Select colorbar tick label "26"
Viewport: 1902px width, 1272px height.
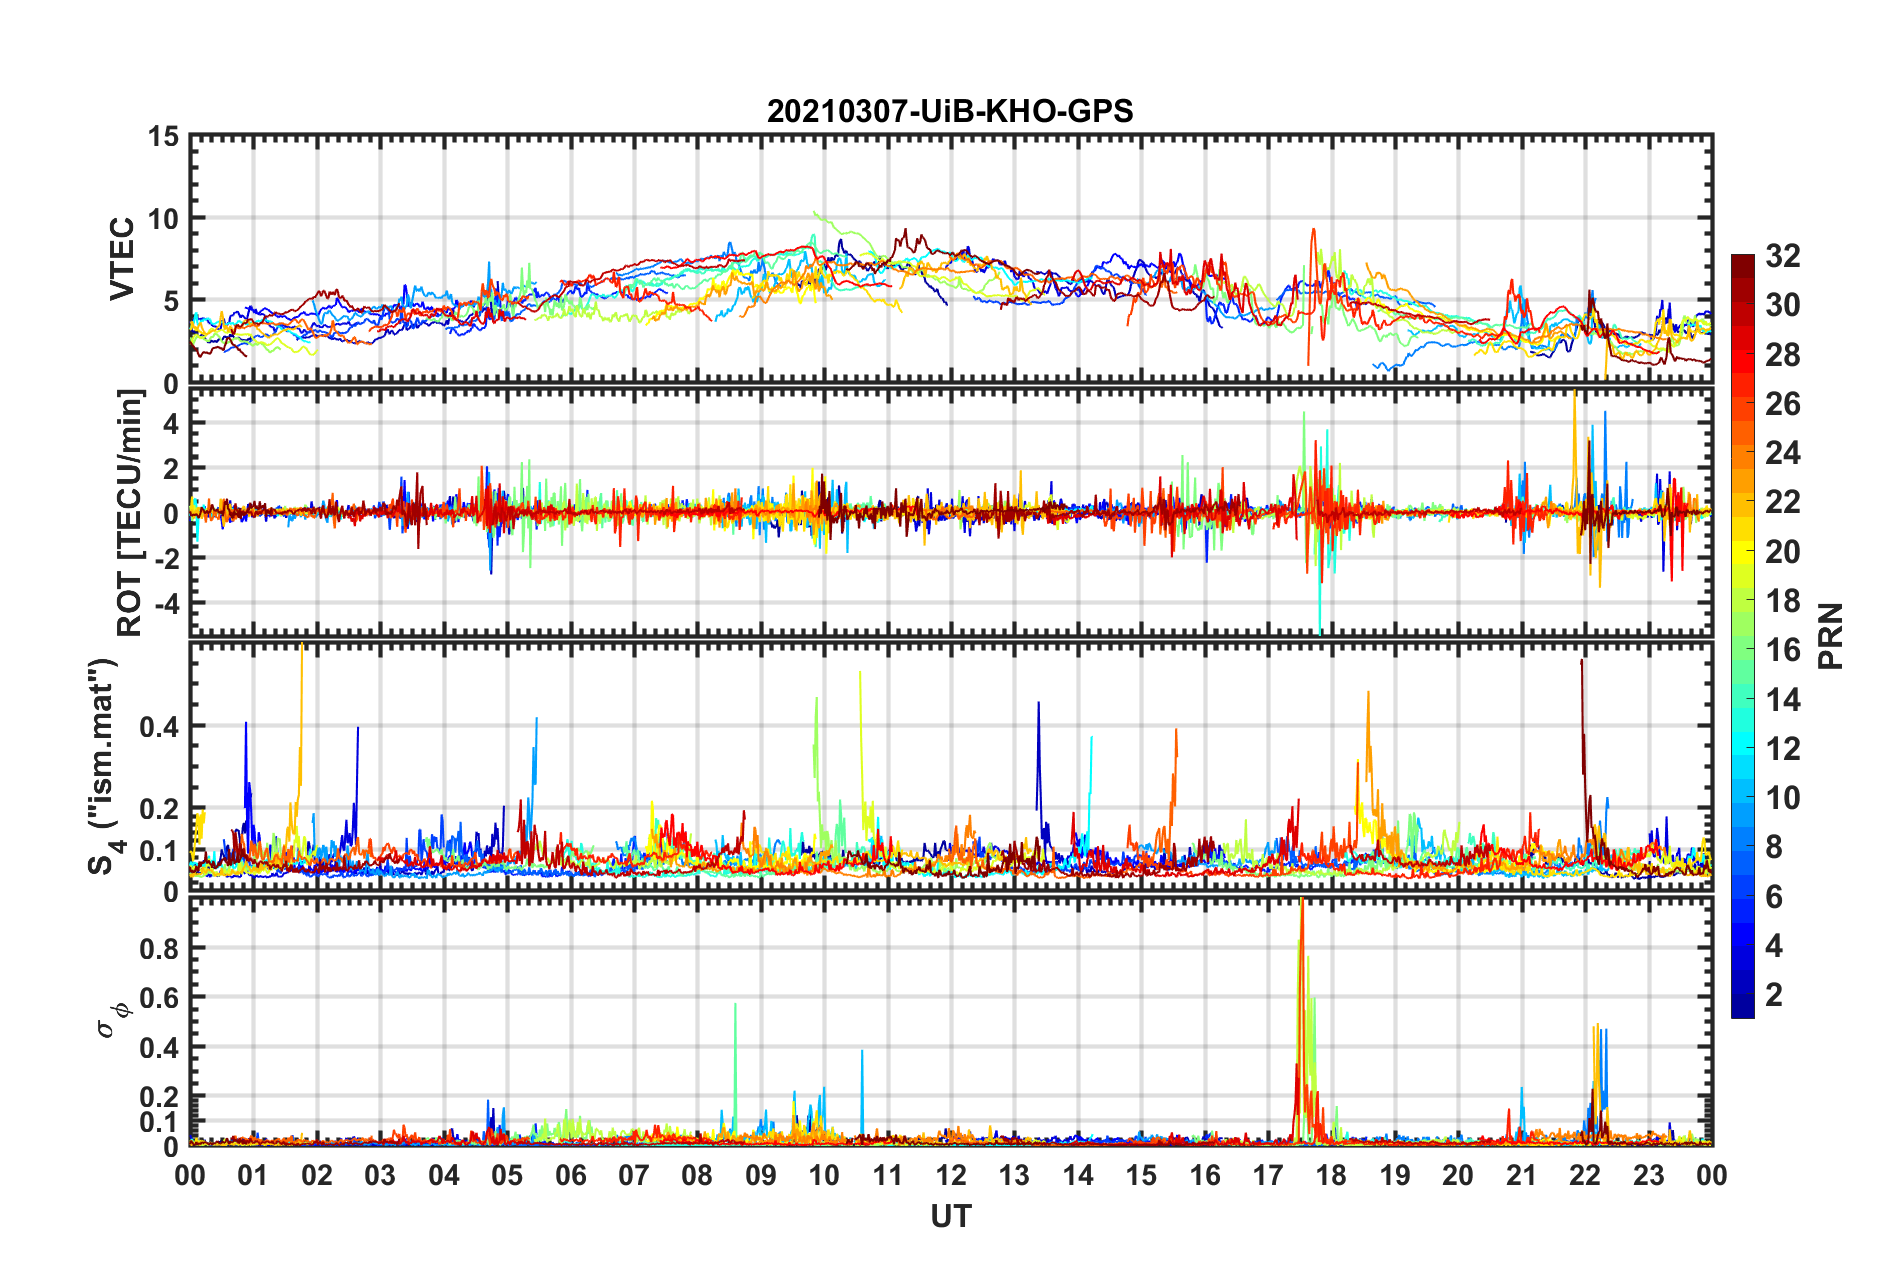tap(1783, 404)
